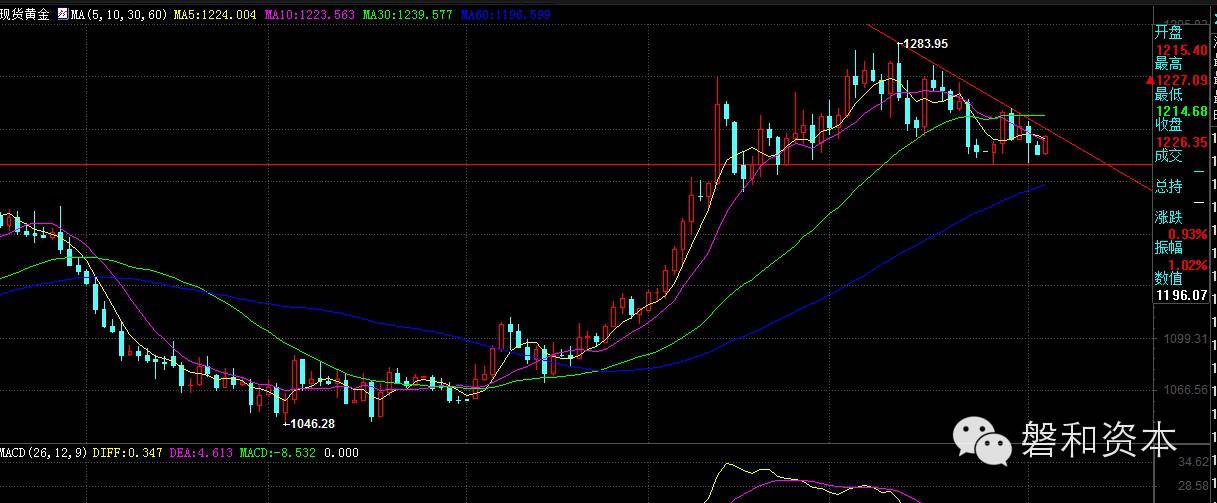This screenshot has height=503, width=1217.
Task: Select the DIFF:0.347 value
Action: (x=126, y=453)
